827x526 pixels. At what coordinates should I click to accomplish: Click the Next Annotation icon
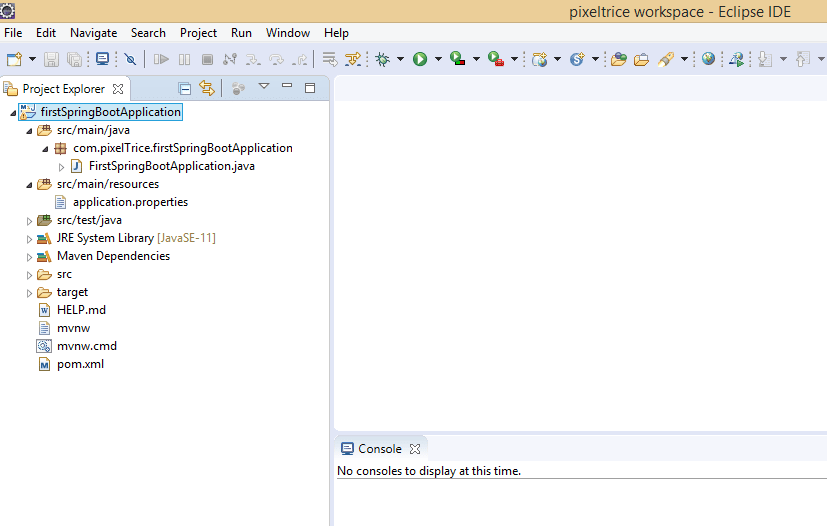point(765,59)
